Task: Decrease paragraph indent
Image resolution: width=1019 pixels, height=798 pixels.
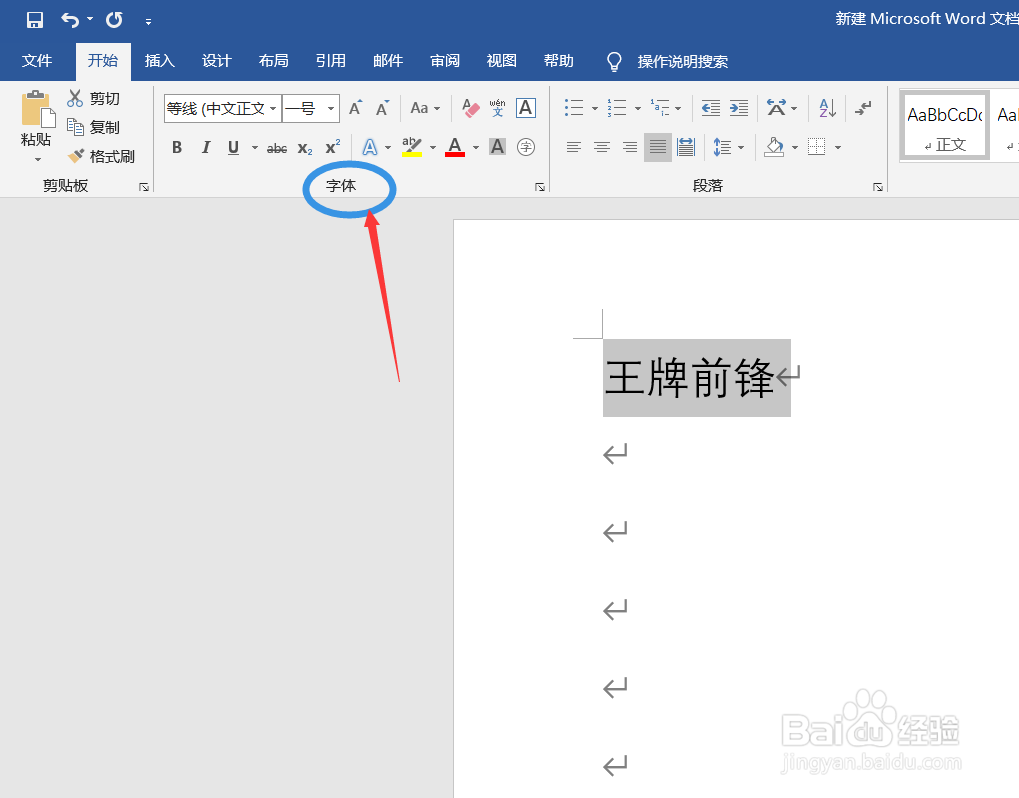Action: pos(711,108)
